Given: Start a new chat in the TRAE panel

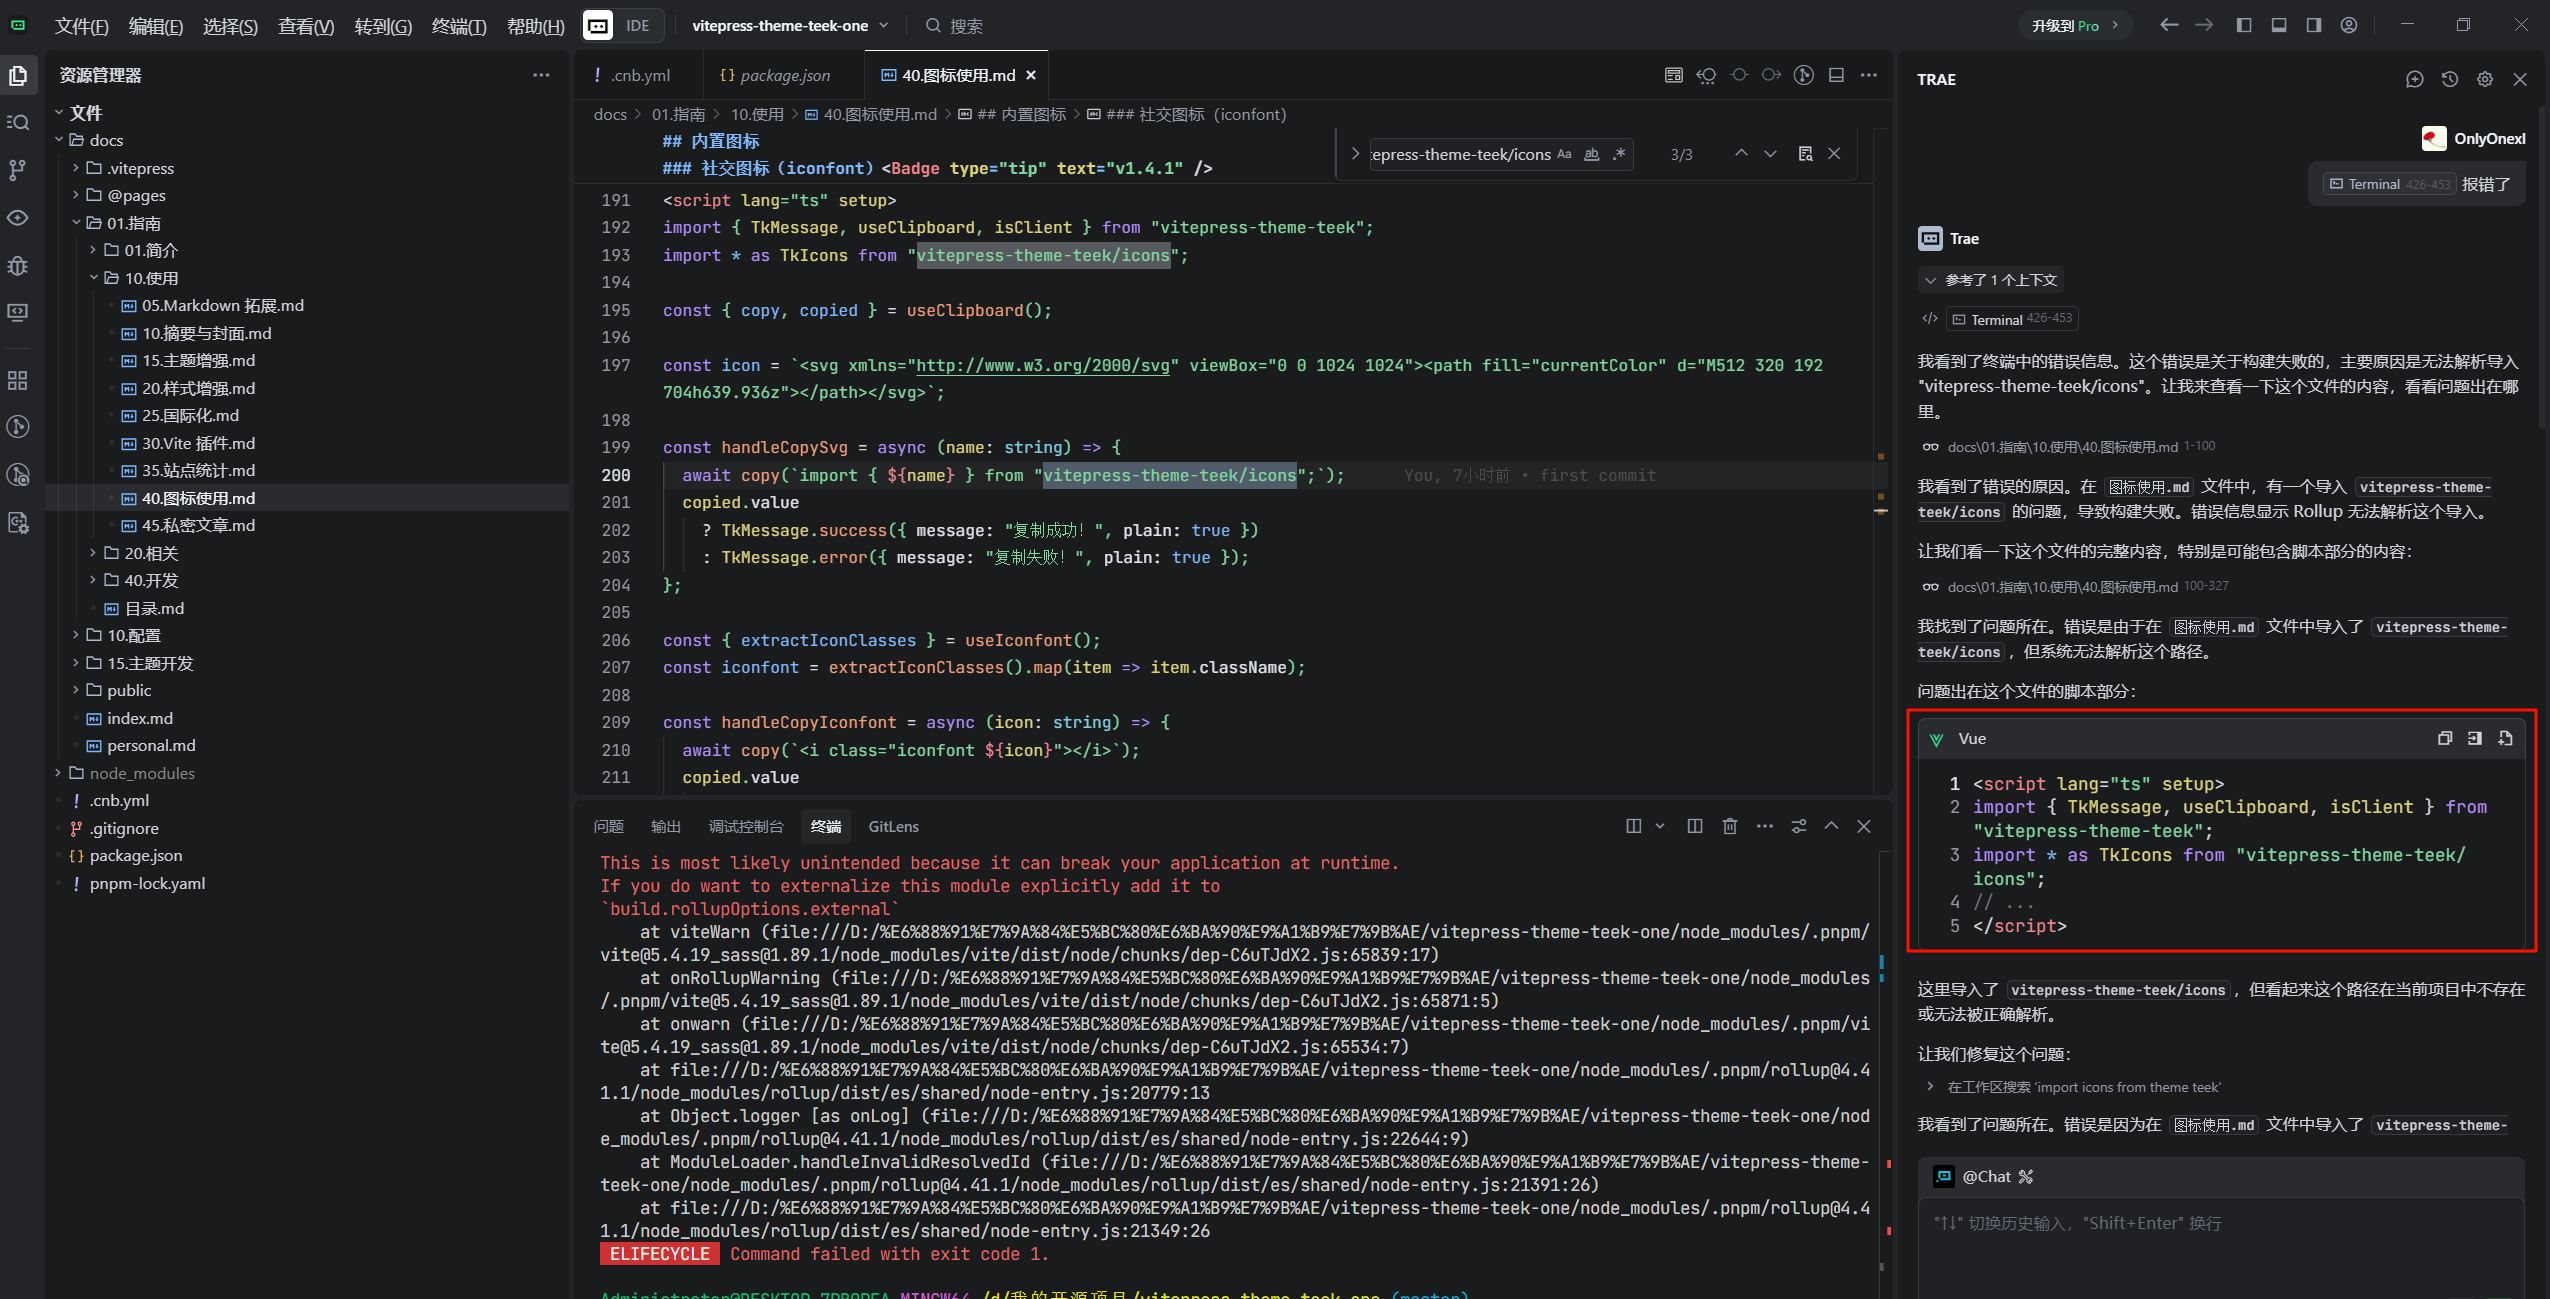Looking at the screenshot, I should click(2414, 79).
